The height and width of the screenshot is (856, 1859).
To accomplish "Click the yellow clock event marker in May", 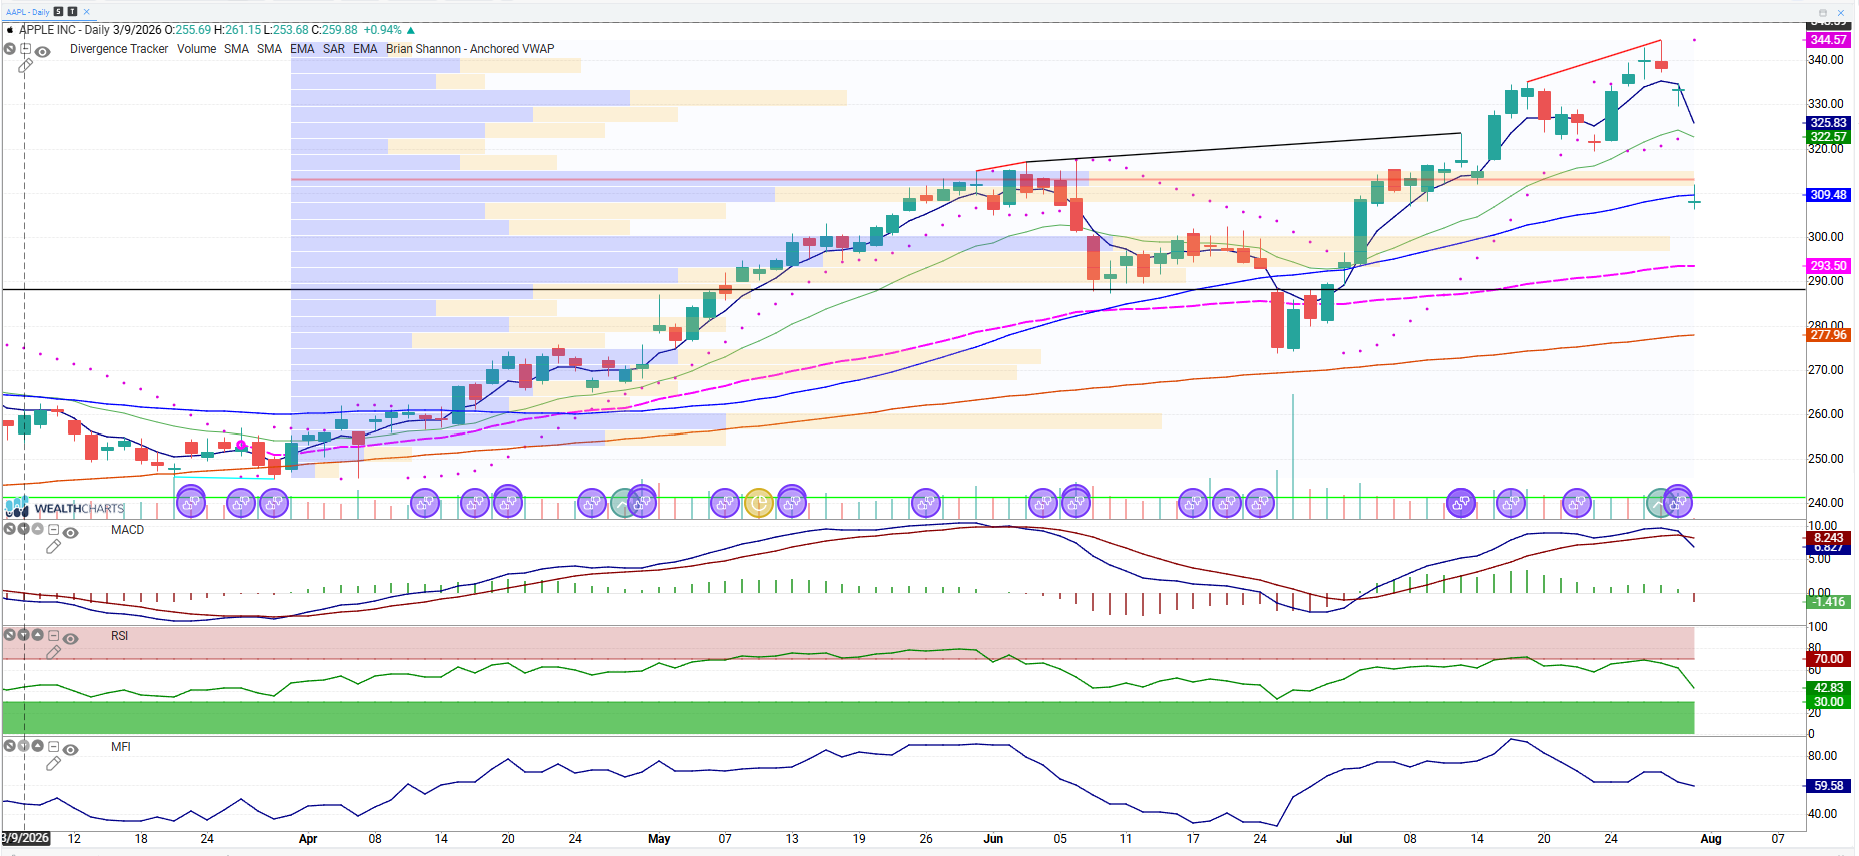I will point(758,502).
